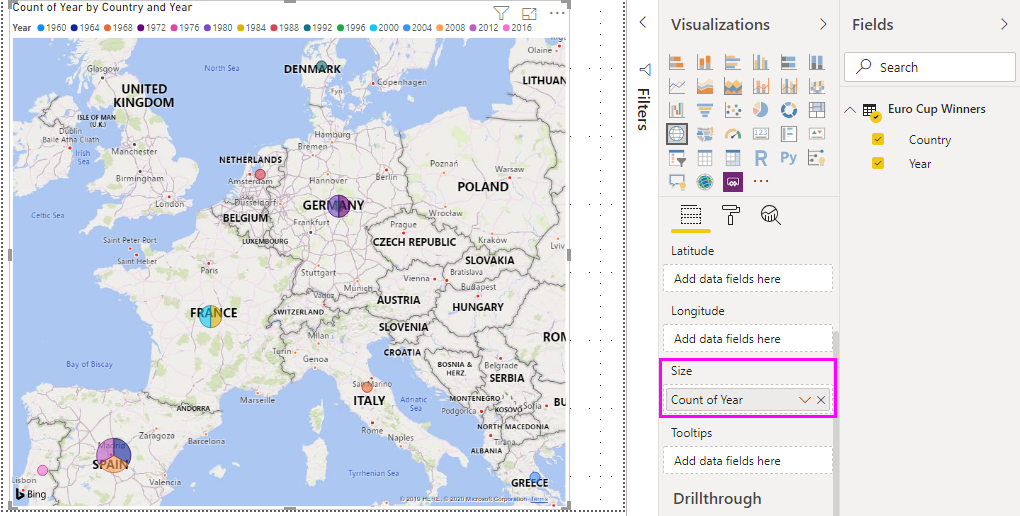Switch to the Fields well tab
Screen dimensions: 1020x516
(690, 215)
